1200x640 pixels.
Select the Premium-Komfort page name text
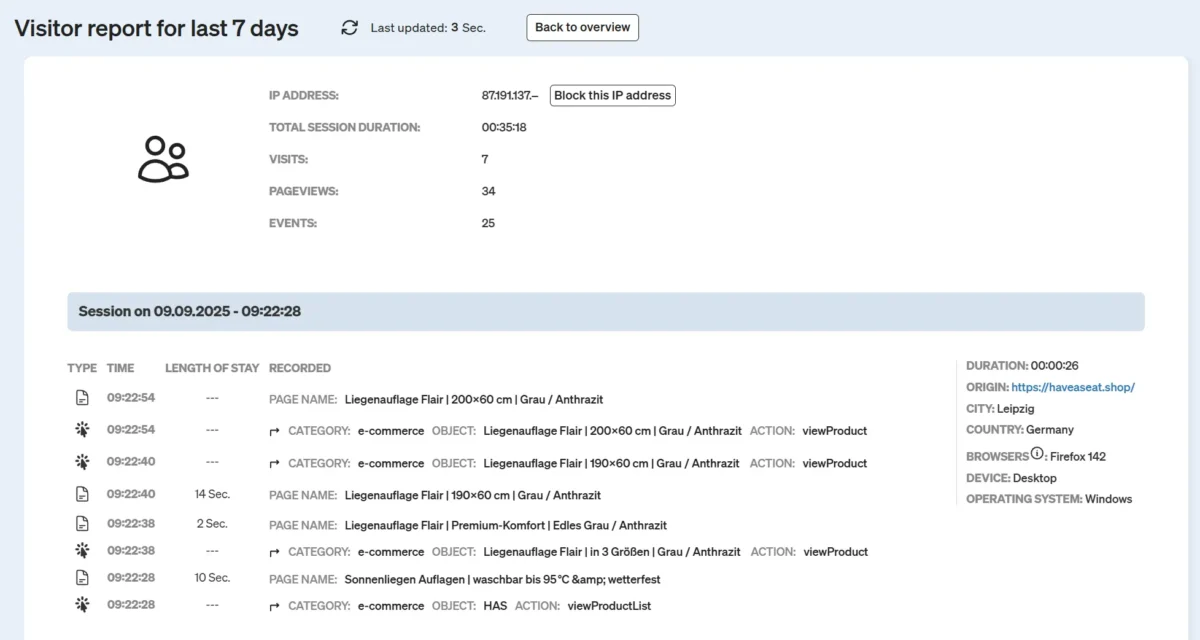tap(505, 525)
